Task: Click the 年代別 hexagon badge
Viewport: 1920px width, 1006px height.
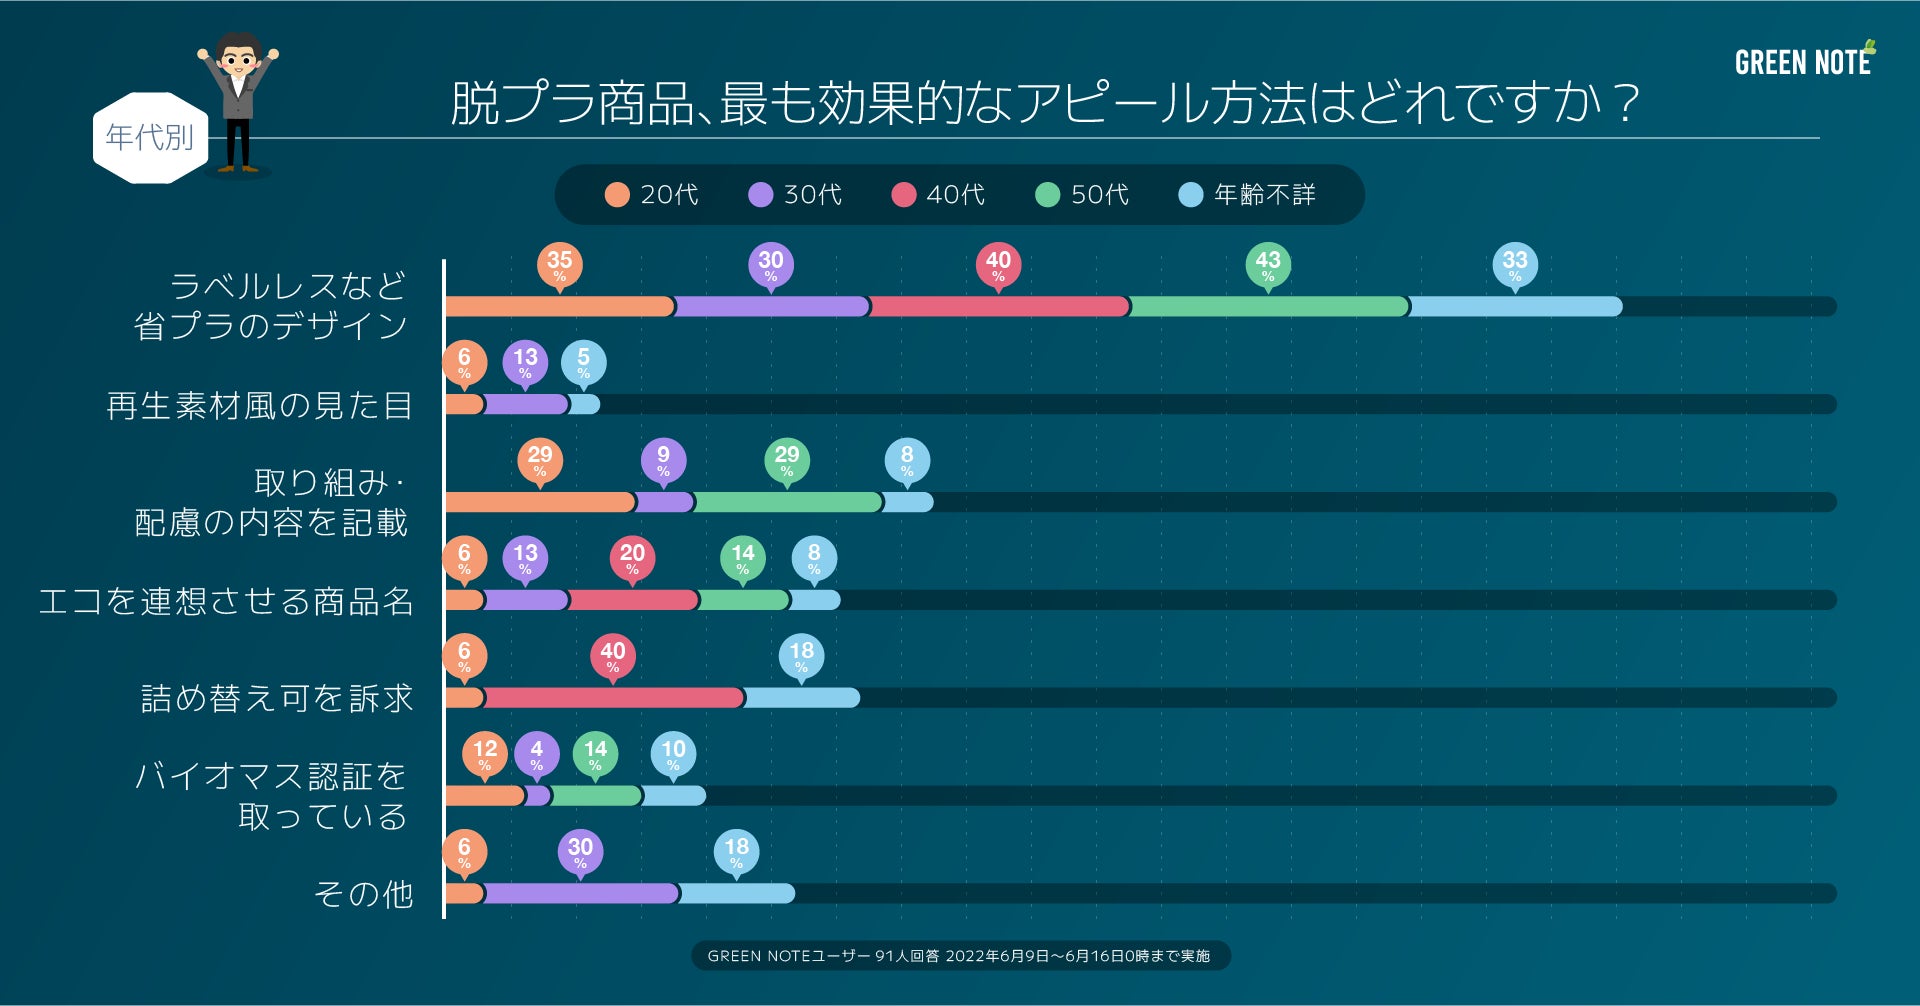Action: (x=150, y=138)
